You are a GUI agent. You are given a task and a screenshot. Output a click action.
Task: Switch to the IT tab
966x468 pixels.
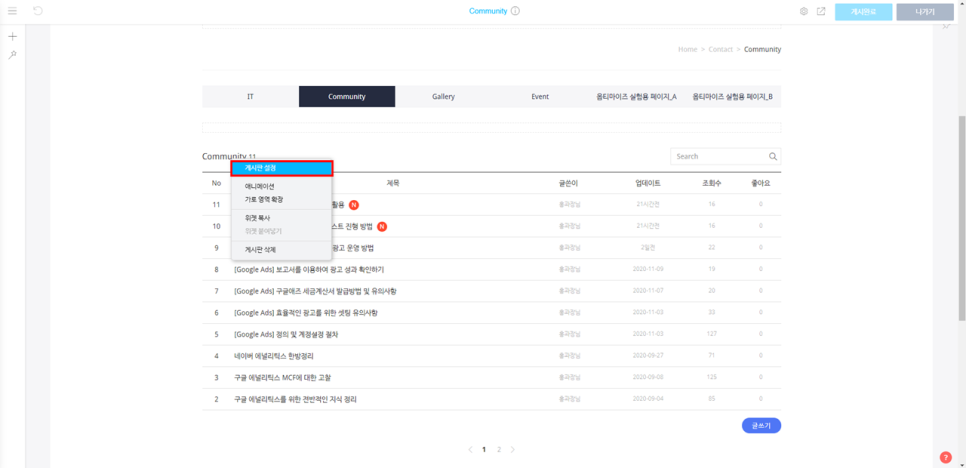tap(250, 97)
